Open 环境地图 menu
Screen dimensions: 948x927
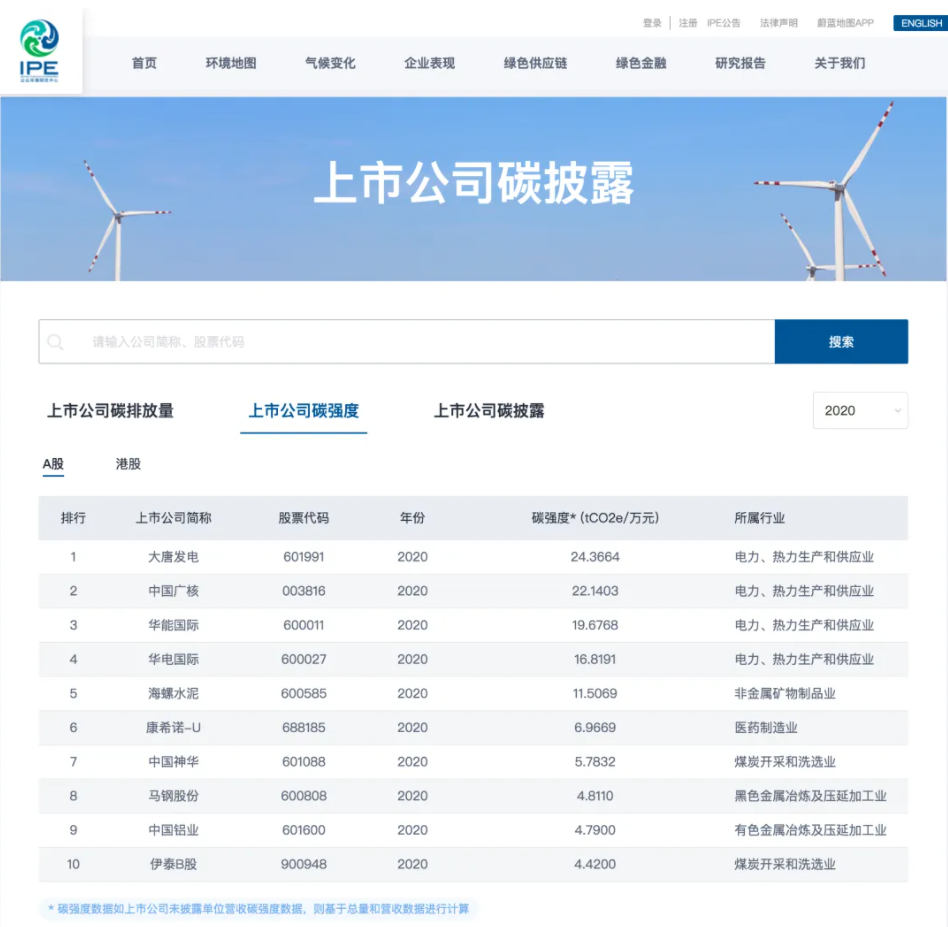(231, 63)
